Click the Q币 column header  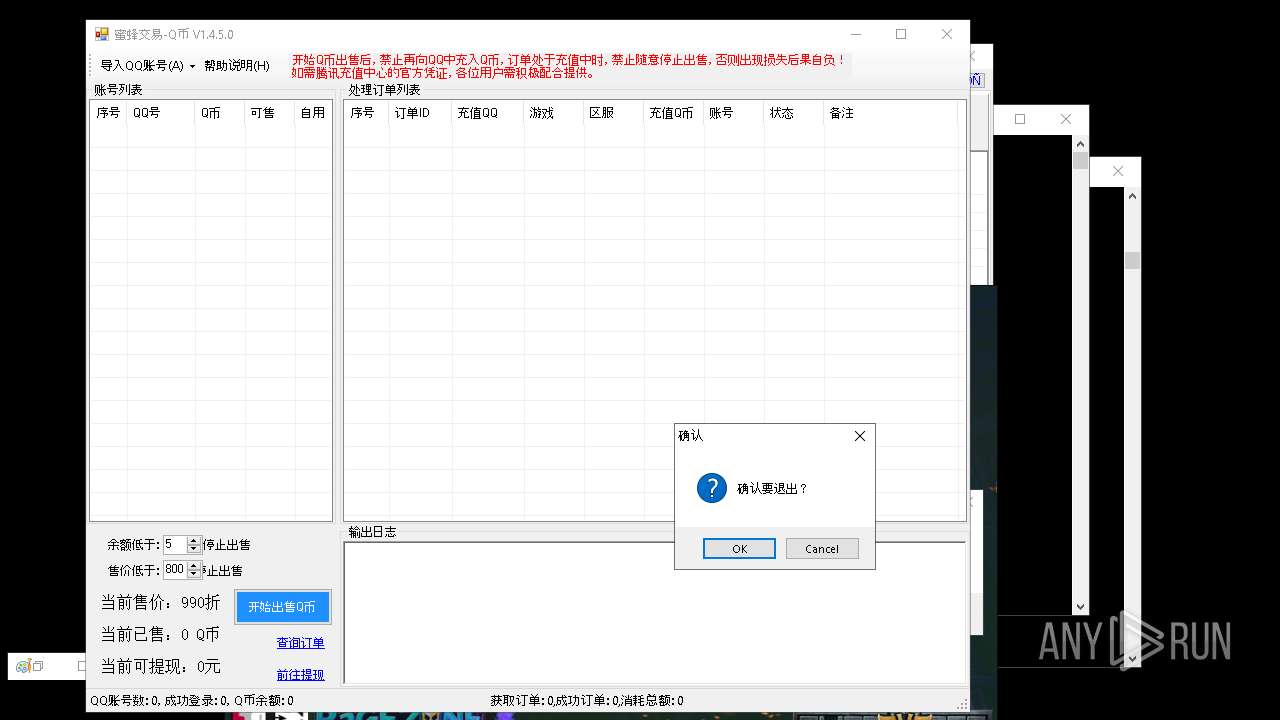tap(220, 113)
